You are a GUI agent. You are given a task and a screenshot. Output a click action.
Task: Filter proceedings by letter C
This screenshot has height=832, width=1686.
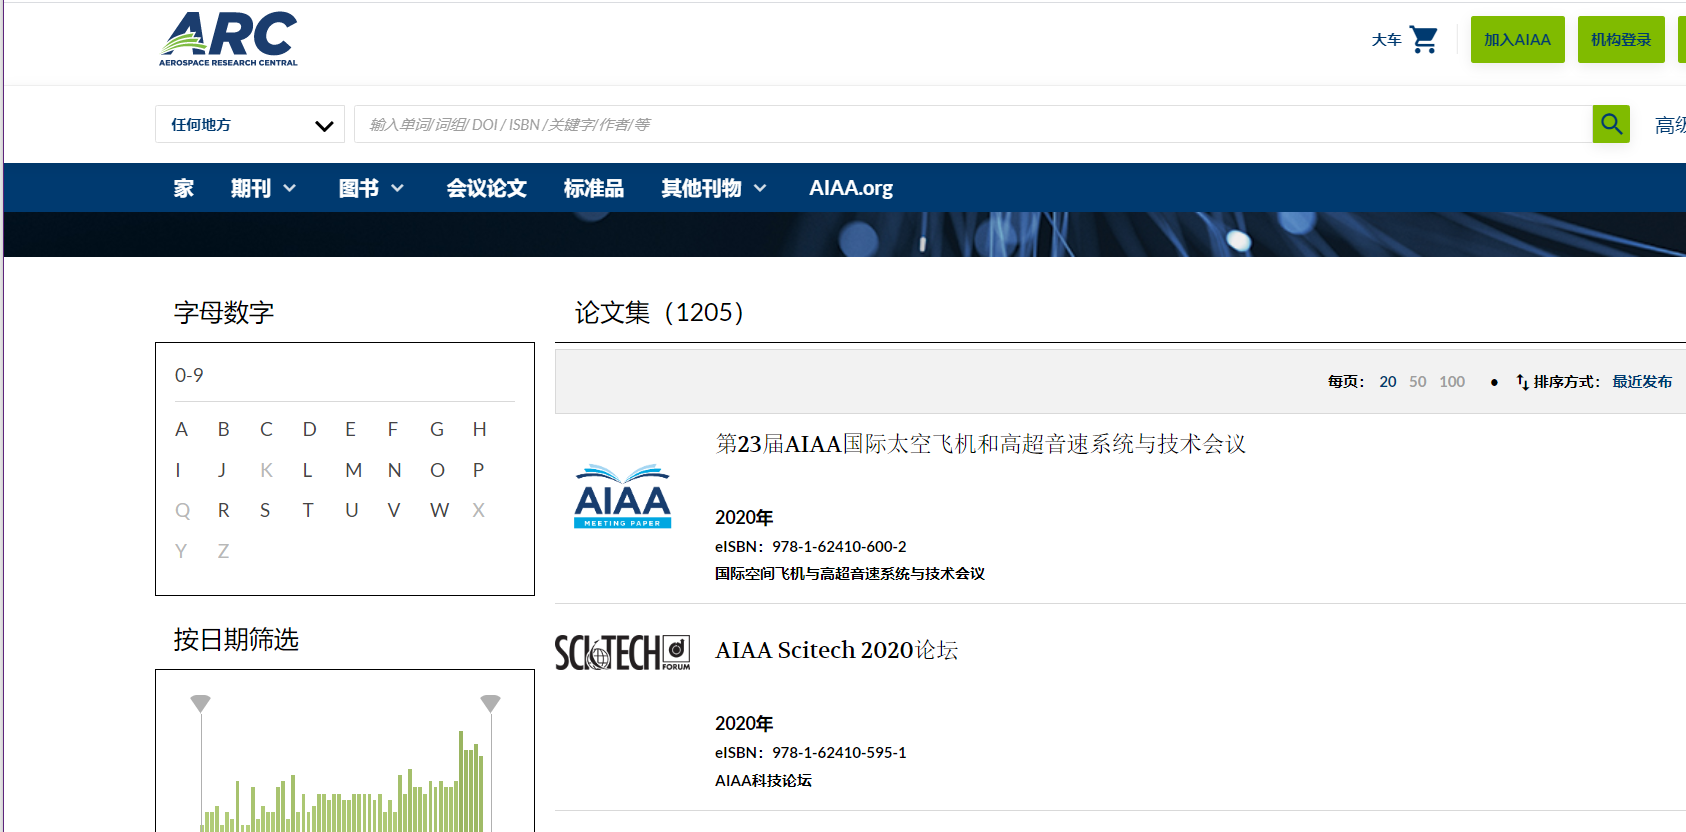(x=266, y=429)
